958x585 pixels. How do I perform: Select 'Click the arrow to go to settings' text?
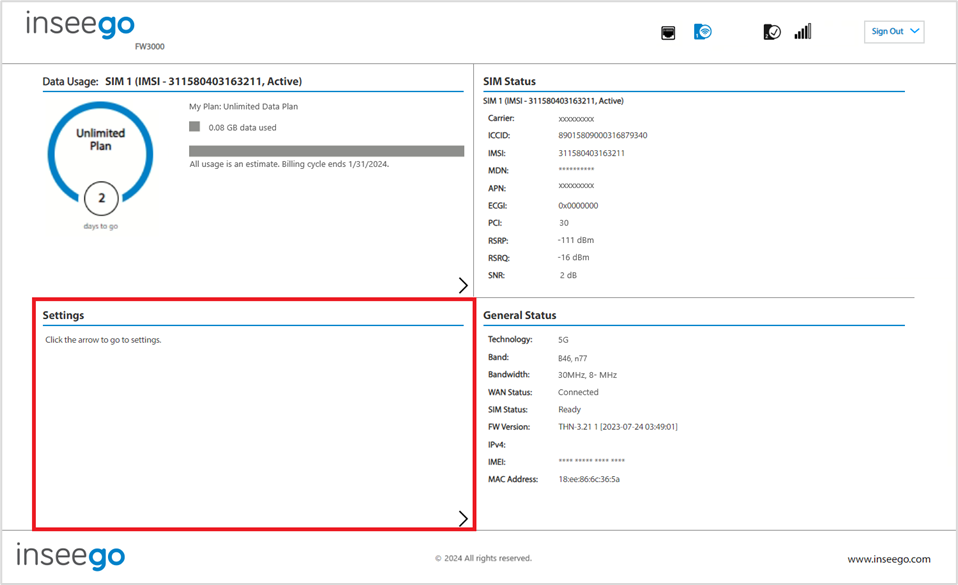[x=103, y=340]
